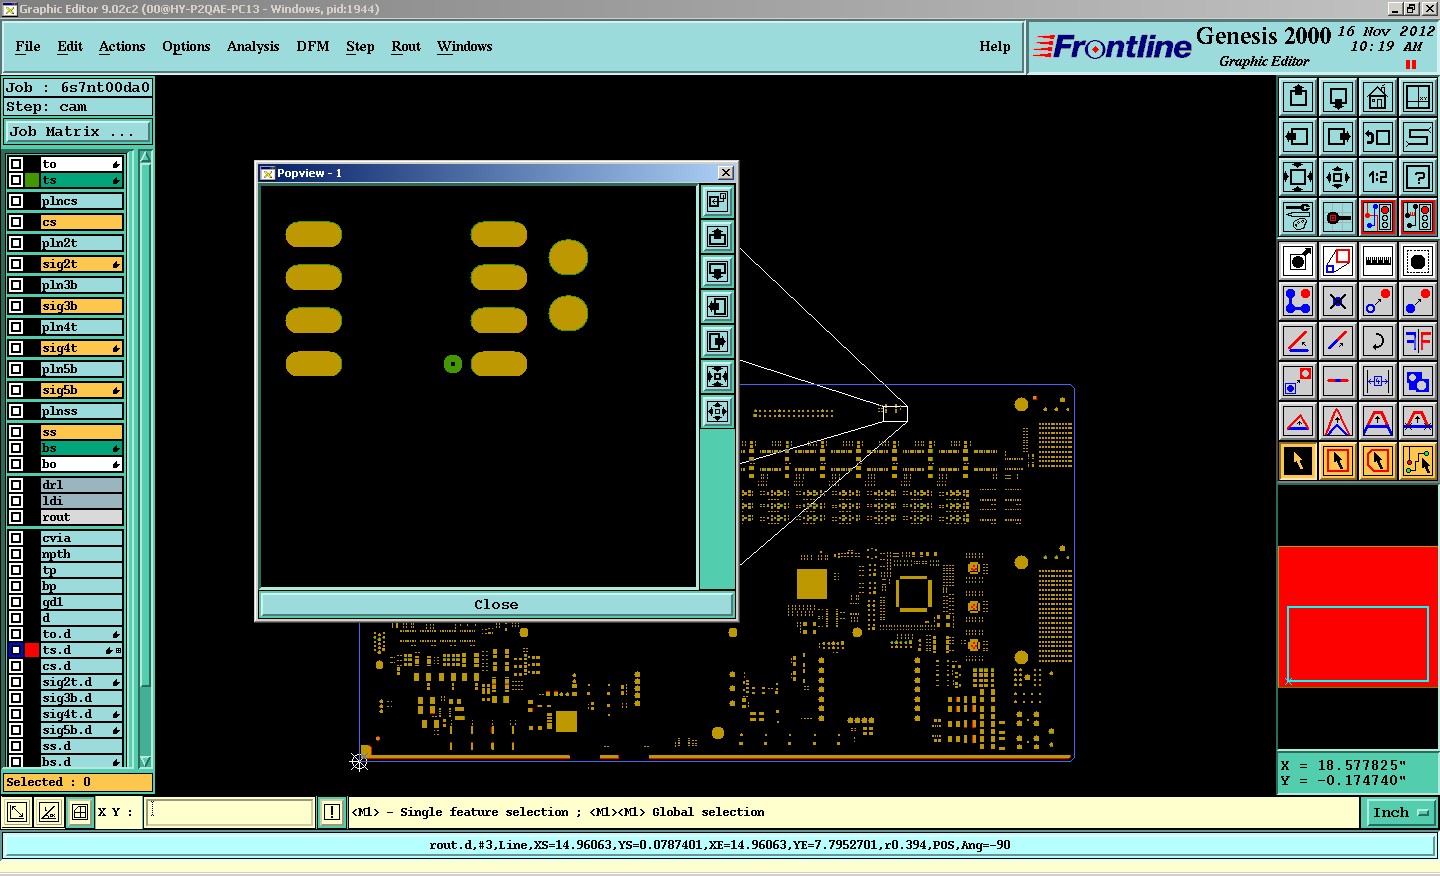The height and width of the screenshot is (876, 1440).
Task: Click into the X Y coordinate input field
Action: (230, 812)
